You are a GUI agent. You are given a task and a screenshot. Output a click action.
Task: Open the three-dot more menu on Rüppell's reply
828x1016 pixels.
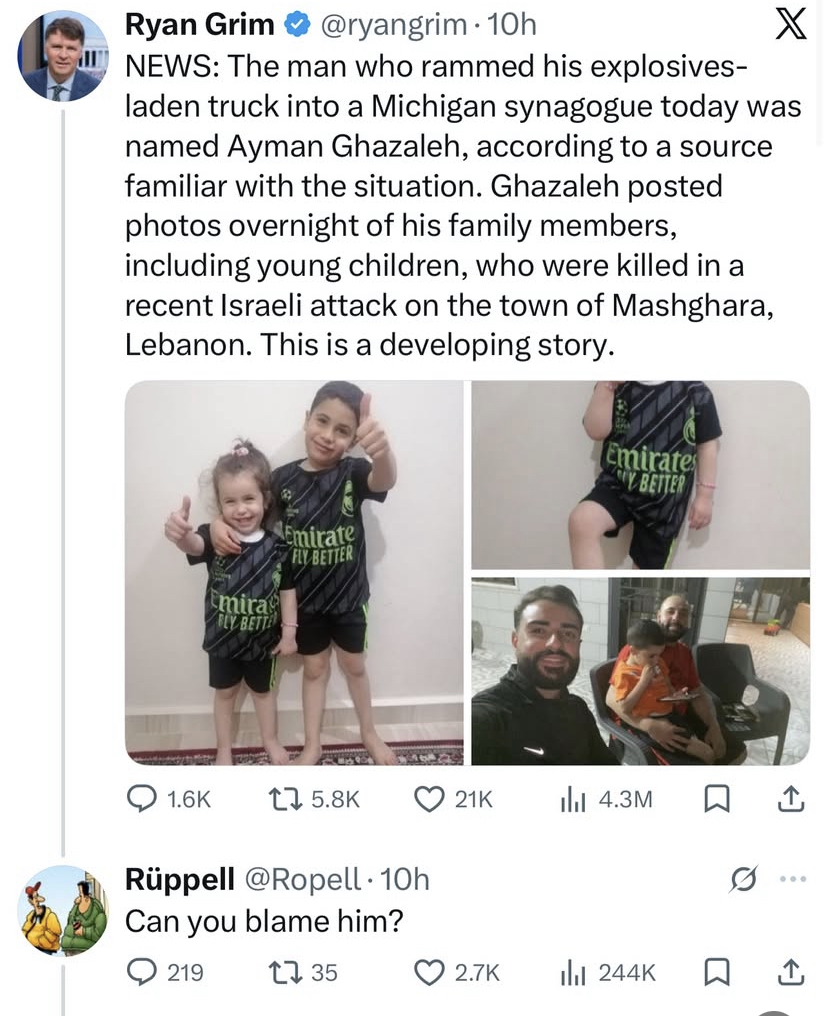coord(791,880)
